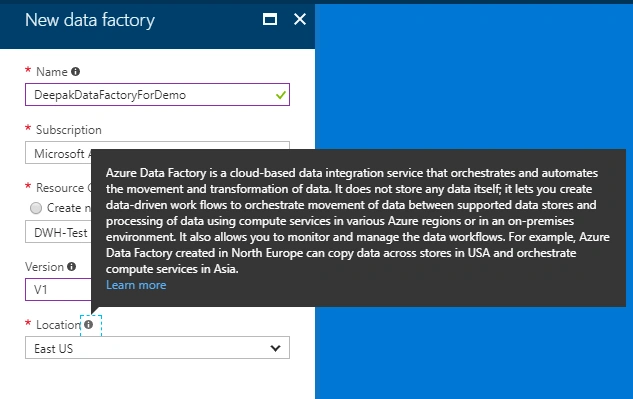Edit the DeepakDataFactoryForDemo name field
Viewport: 633px width, 399px height.
[x=157, y=94]
